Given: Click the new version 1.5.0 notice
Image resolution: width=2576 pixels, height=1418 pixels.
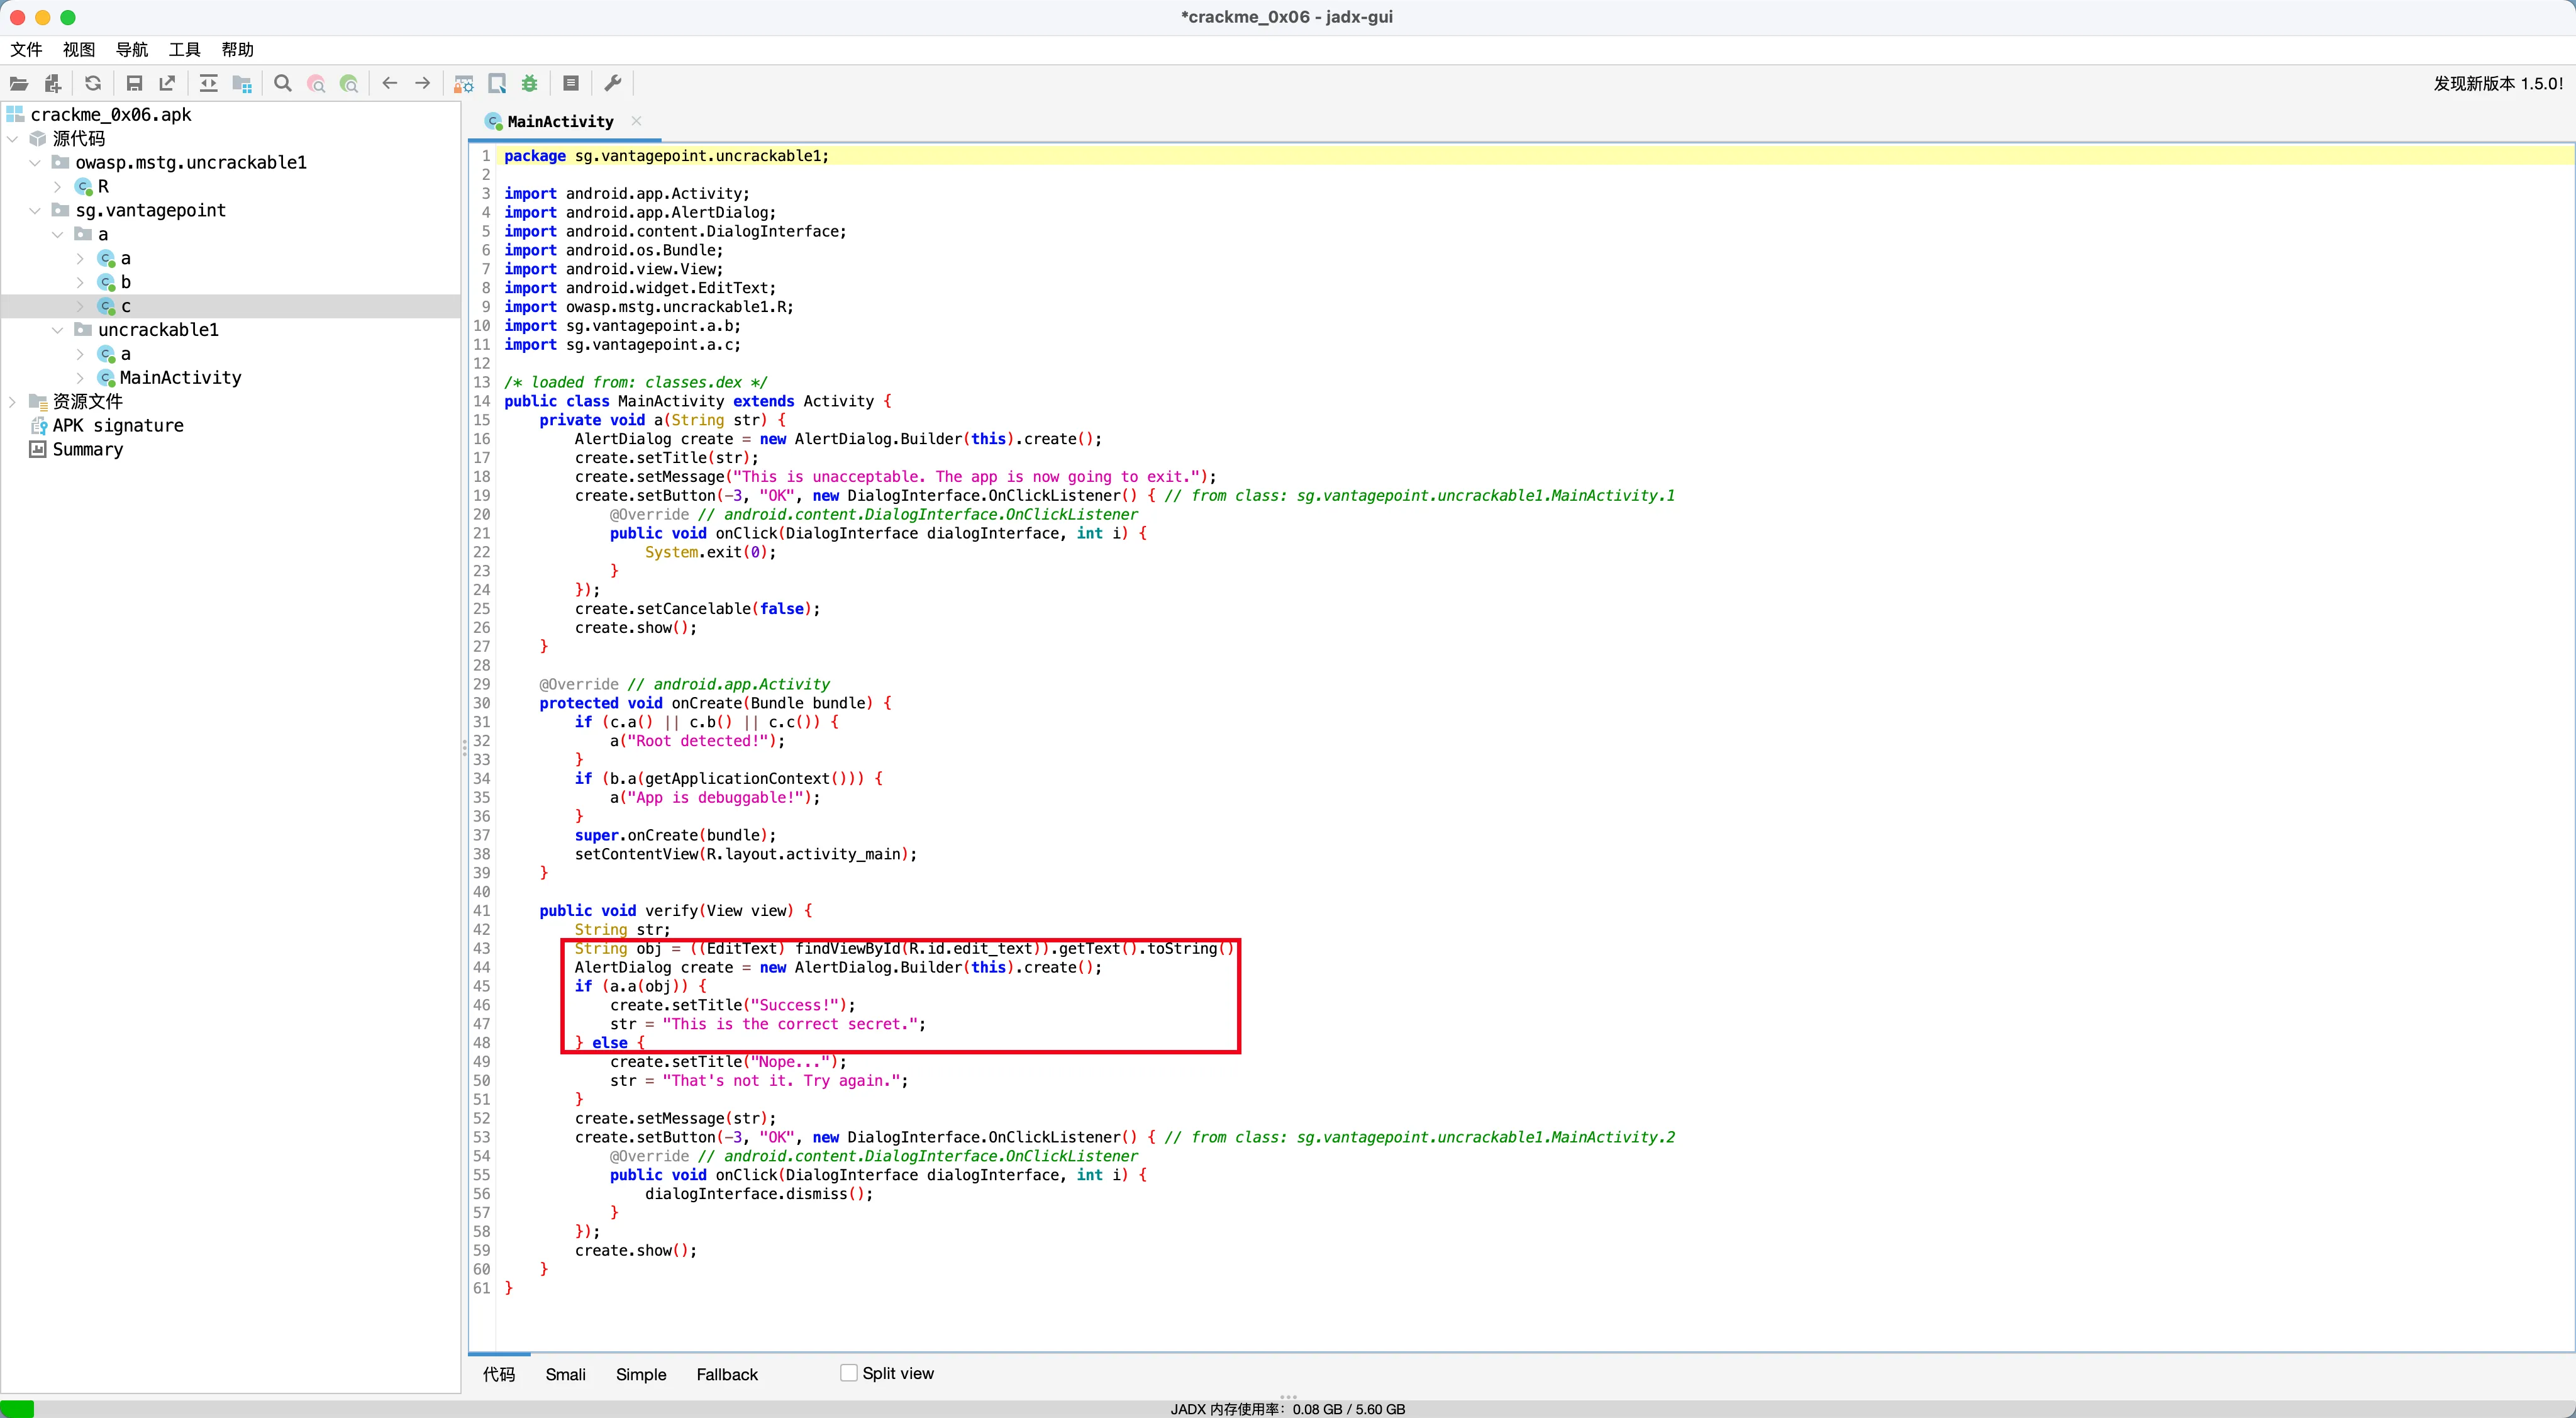Looking at the screenshot, I should (2497, 84).
